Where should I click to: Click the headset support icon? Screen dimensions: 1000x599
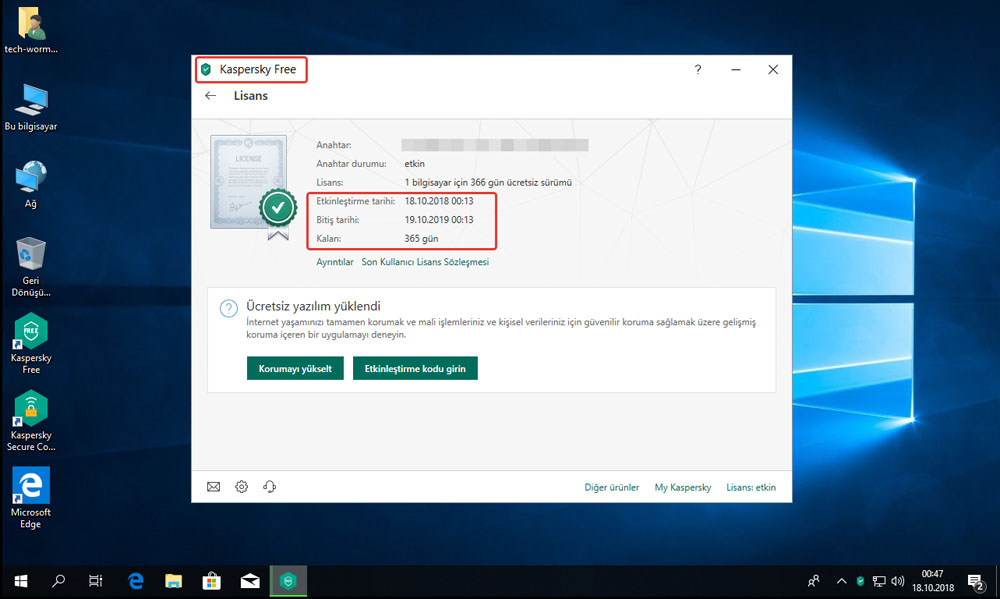(x=269, y=487)
